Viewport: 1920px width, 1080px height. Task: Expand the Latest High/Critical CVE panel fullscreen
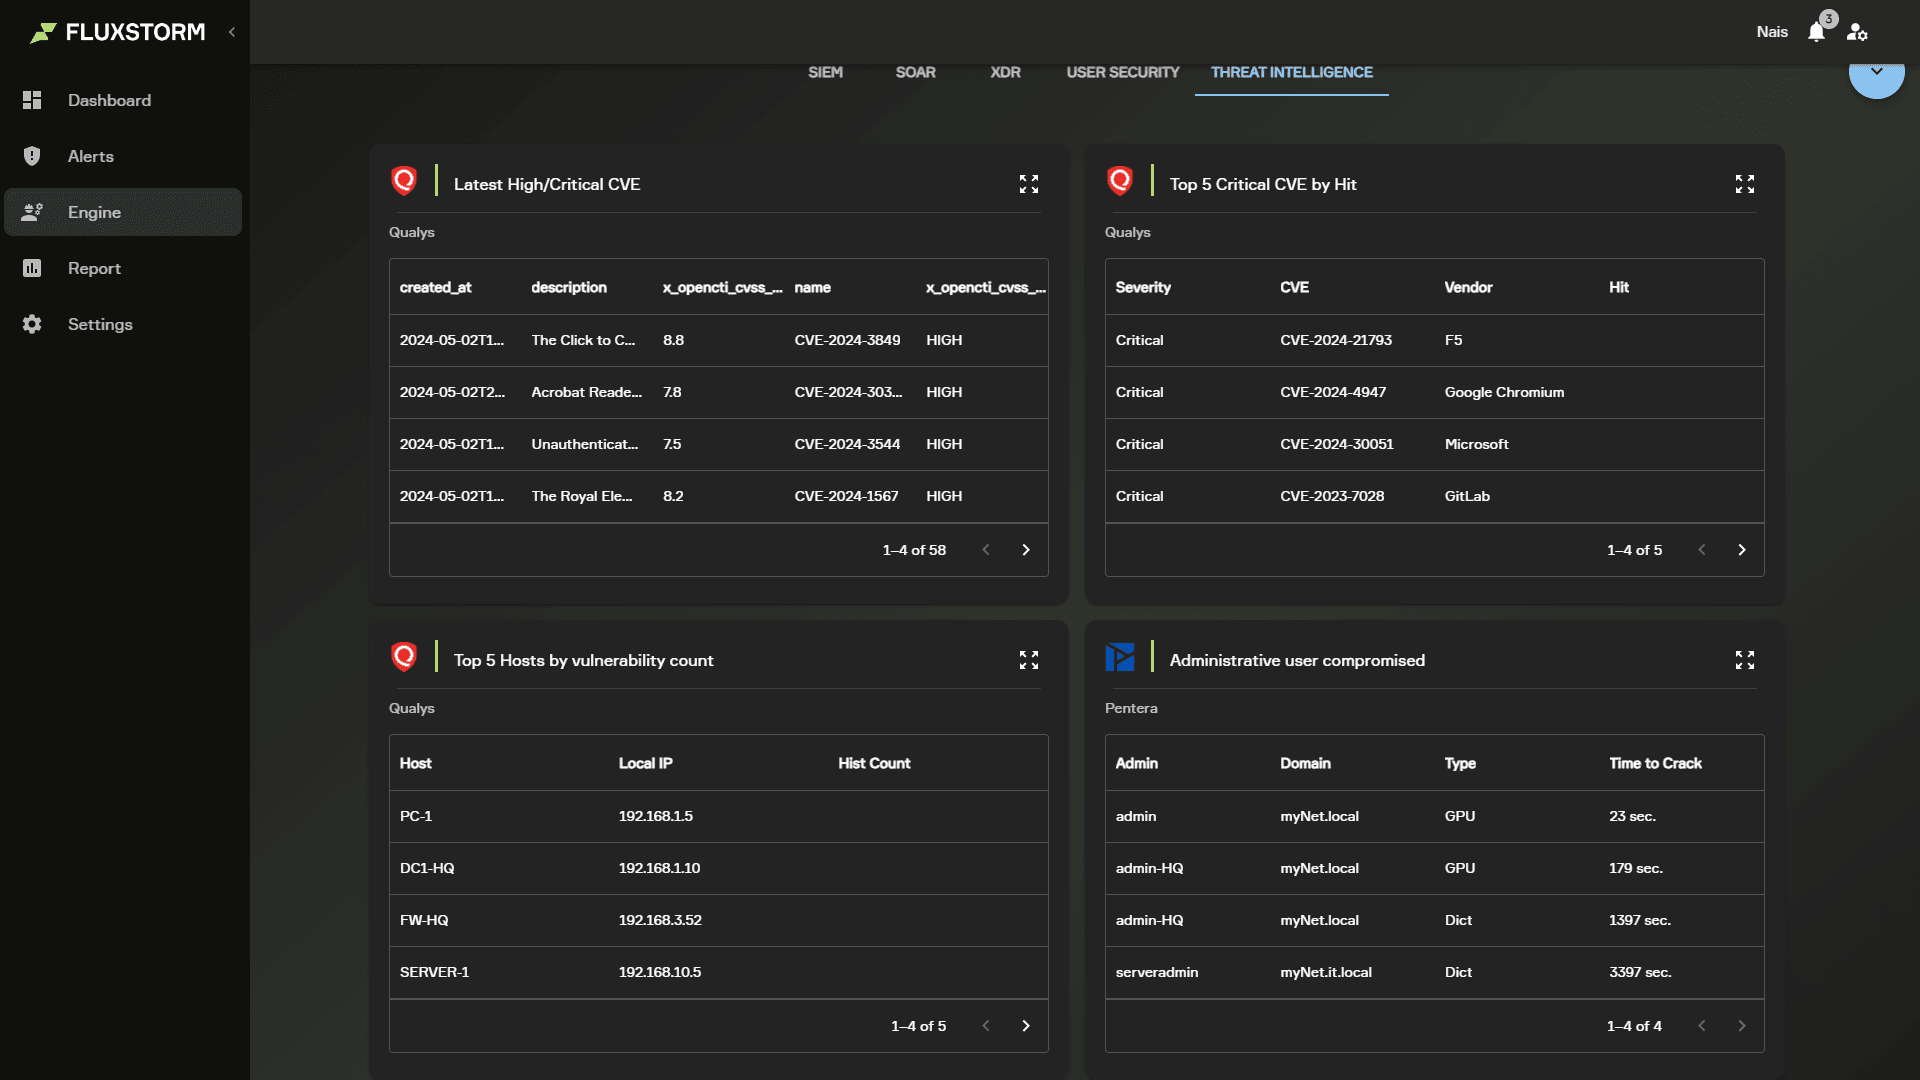1029,184
